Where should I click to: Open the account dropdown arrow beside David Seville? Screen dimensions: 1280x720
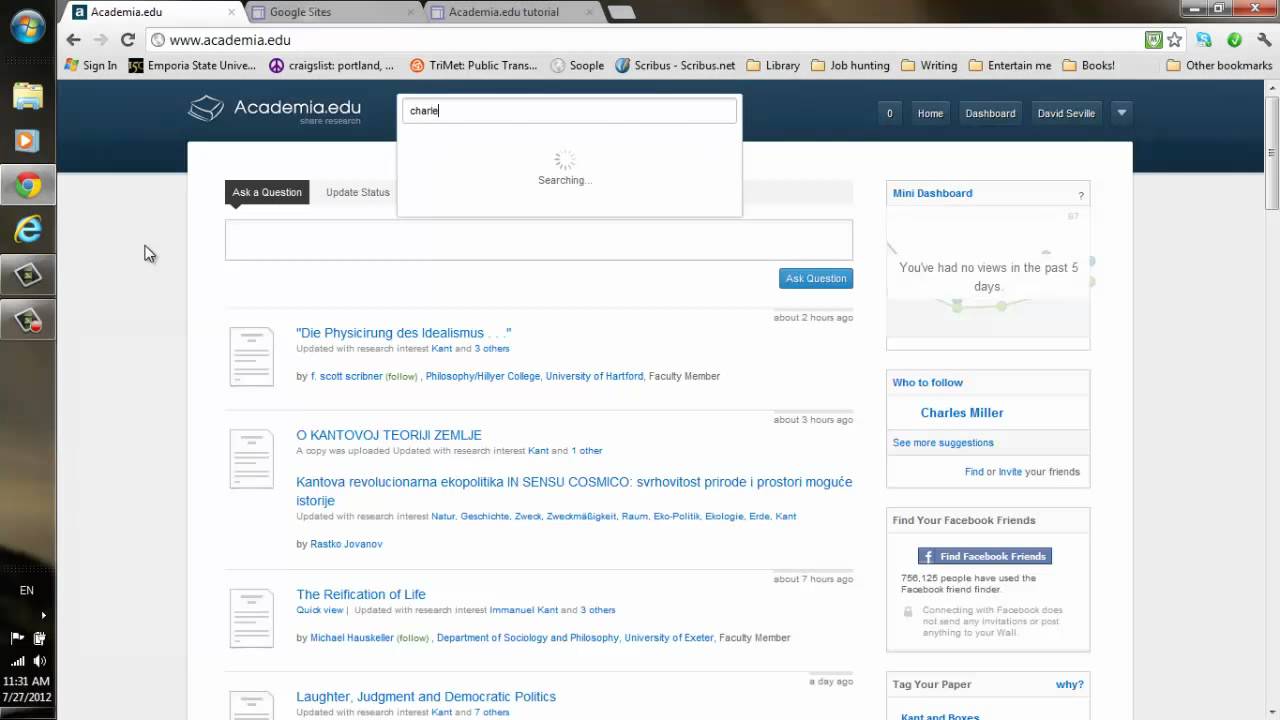point(1121,113)
